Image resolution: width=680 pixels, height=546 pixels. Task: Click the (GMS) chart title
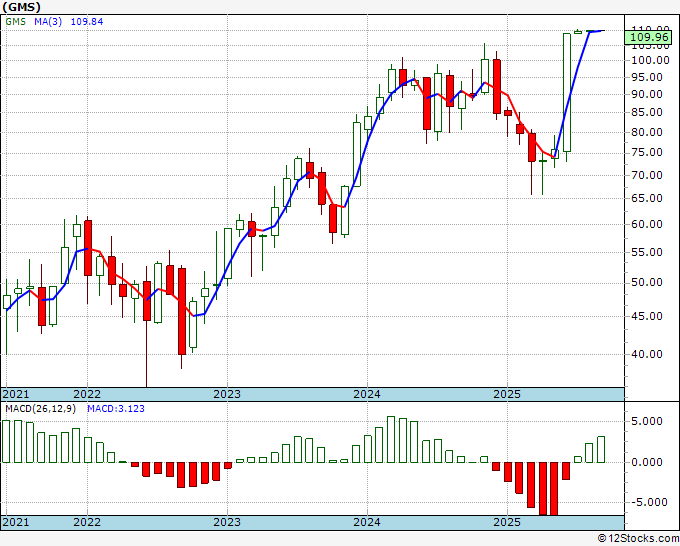click(x=22, y=7)
